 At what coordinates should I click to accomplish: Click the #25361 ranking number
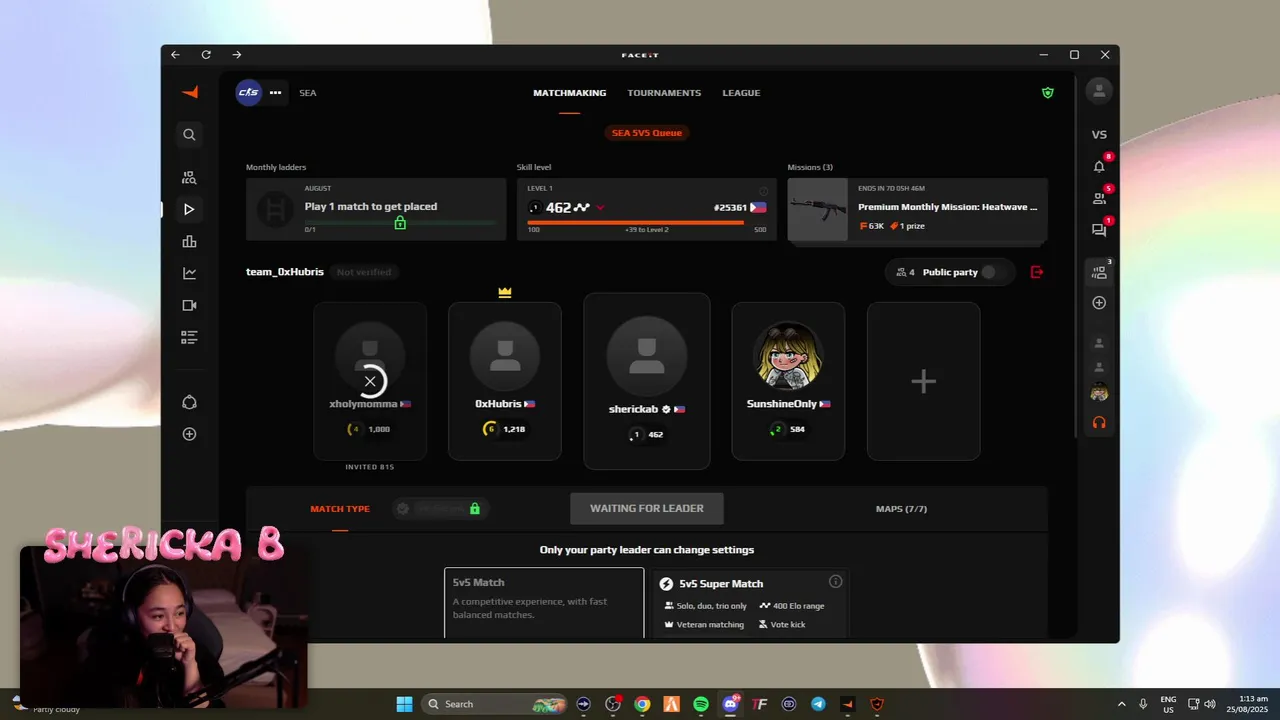pos(730,208)
